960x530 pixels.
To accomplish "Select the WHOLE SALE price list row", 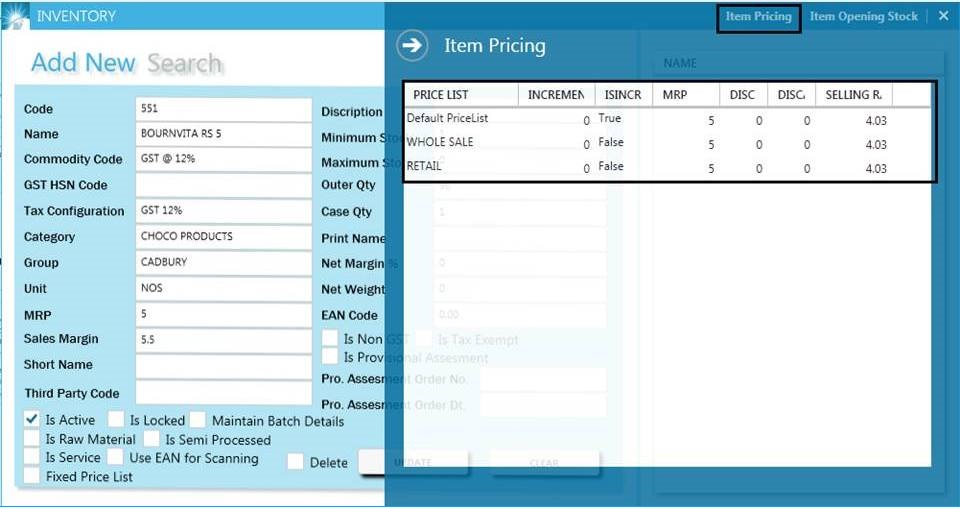I will 668,143.
